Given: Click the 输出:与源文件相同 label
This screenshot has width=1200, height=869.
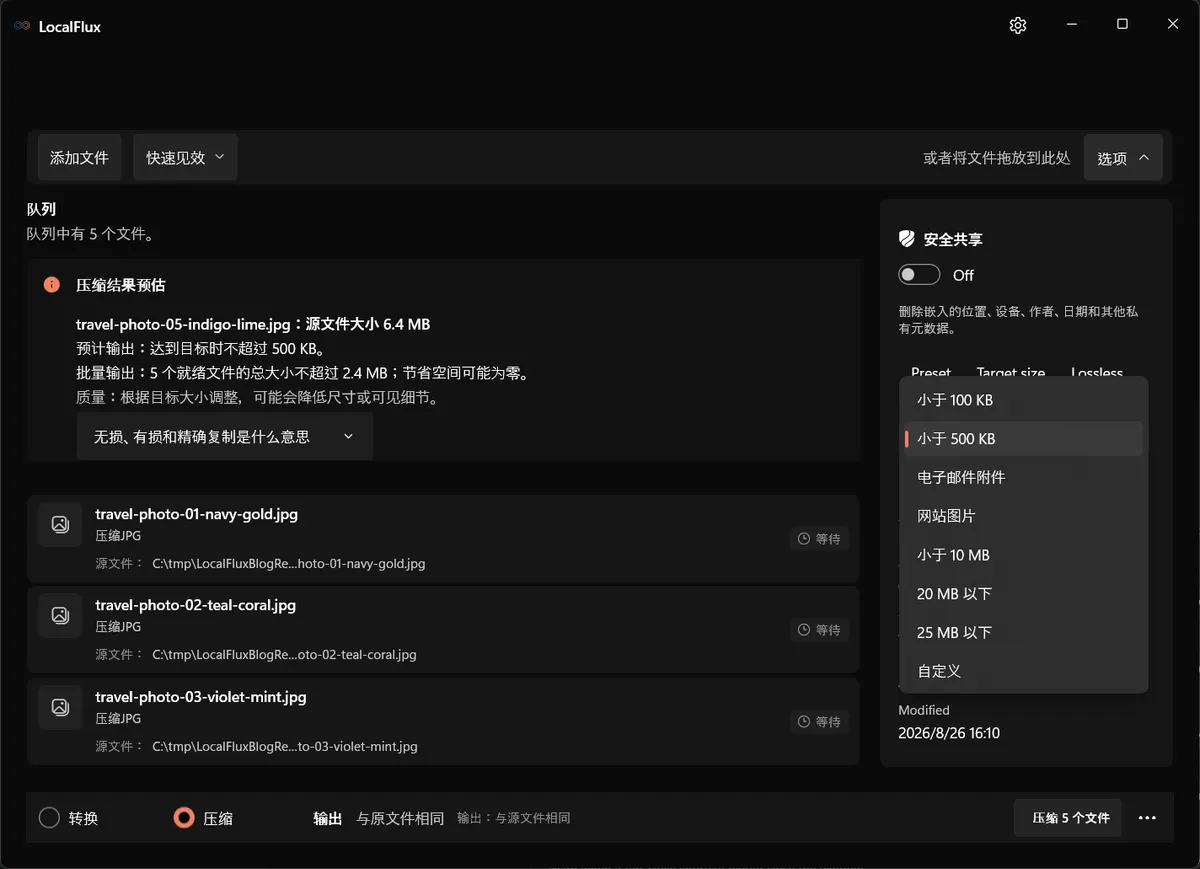Looking at the screenshot, I should 514,818.
